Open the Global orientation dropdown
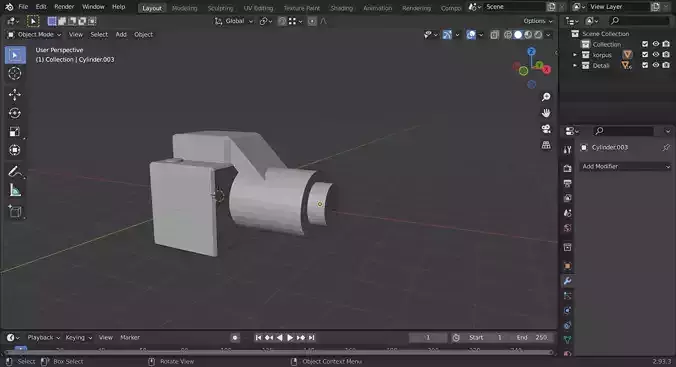Viewport: 676px width, 367px height. 234,21
